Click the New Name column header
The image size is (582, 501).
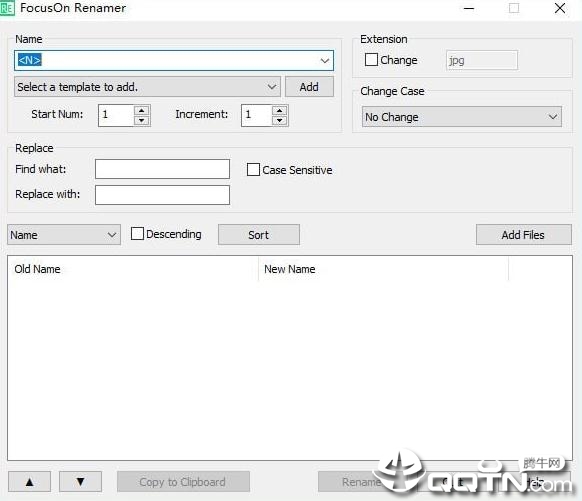pos(383,269)
